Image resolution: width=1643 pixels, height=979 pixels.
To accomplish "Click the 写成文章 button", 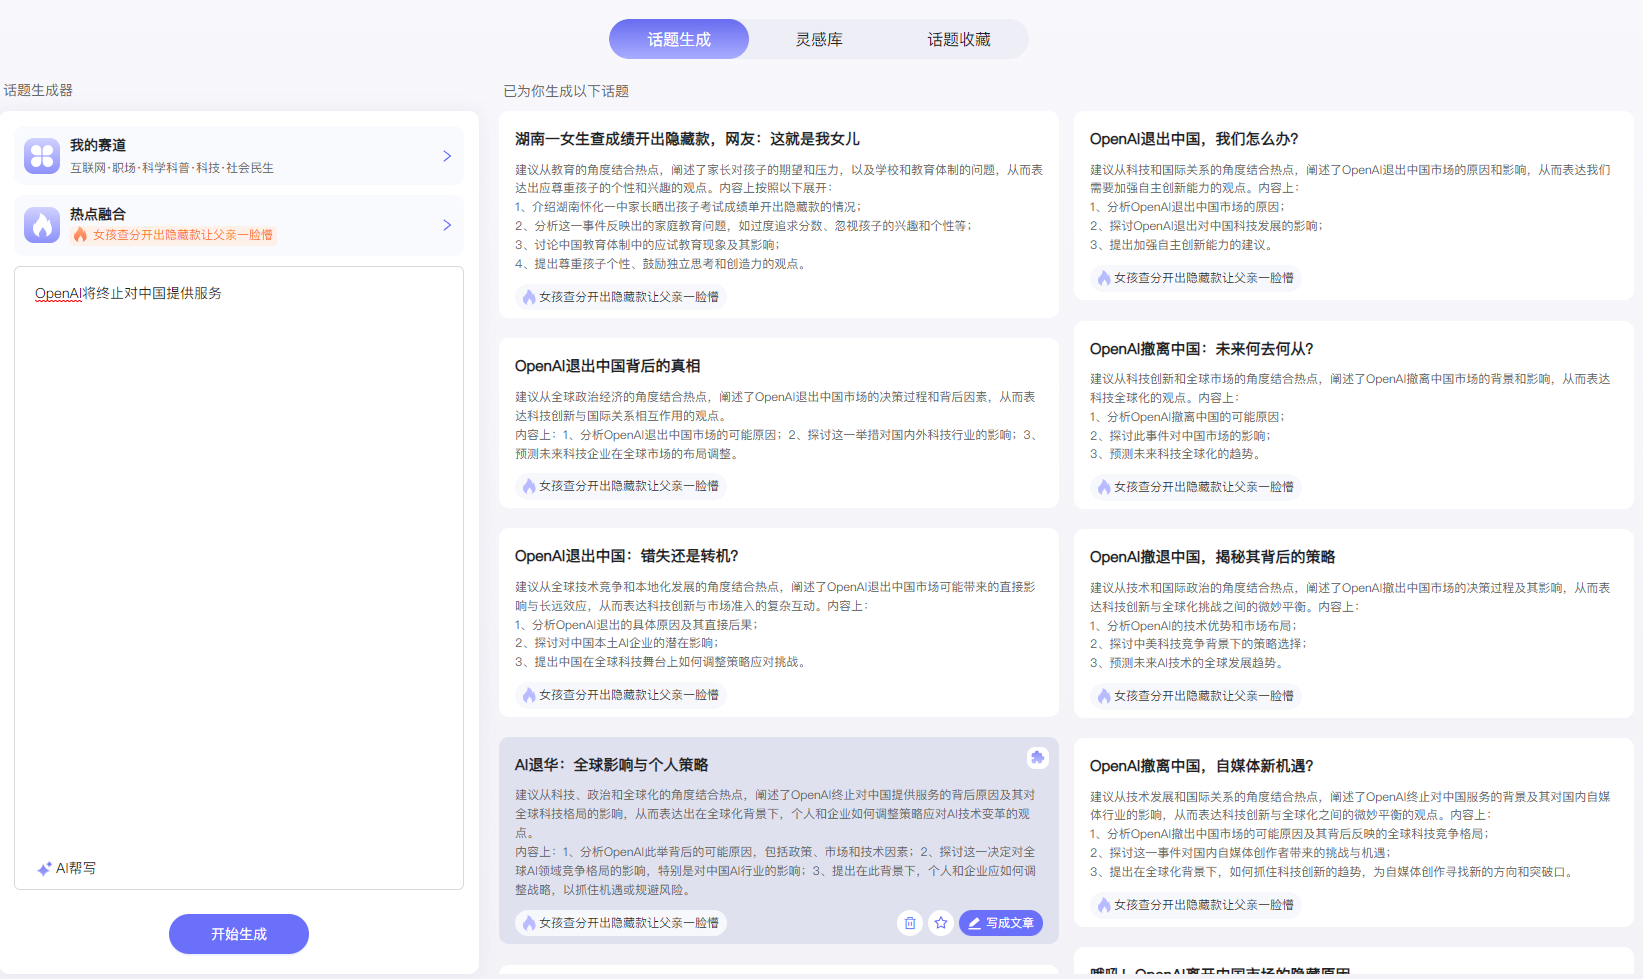I will 1000,923.
